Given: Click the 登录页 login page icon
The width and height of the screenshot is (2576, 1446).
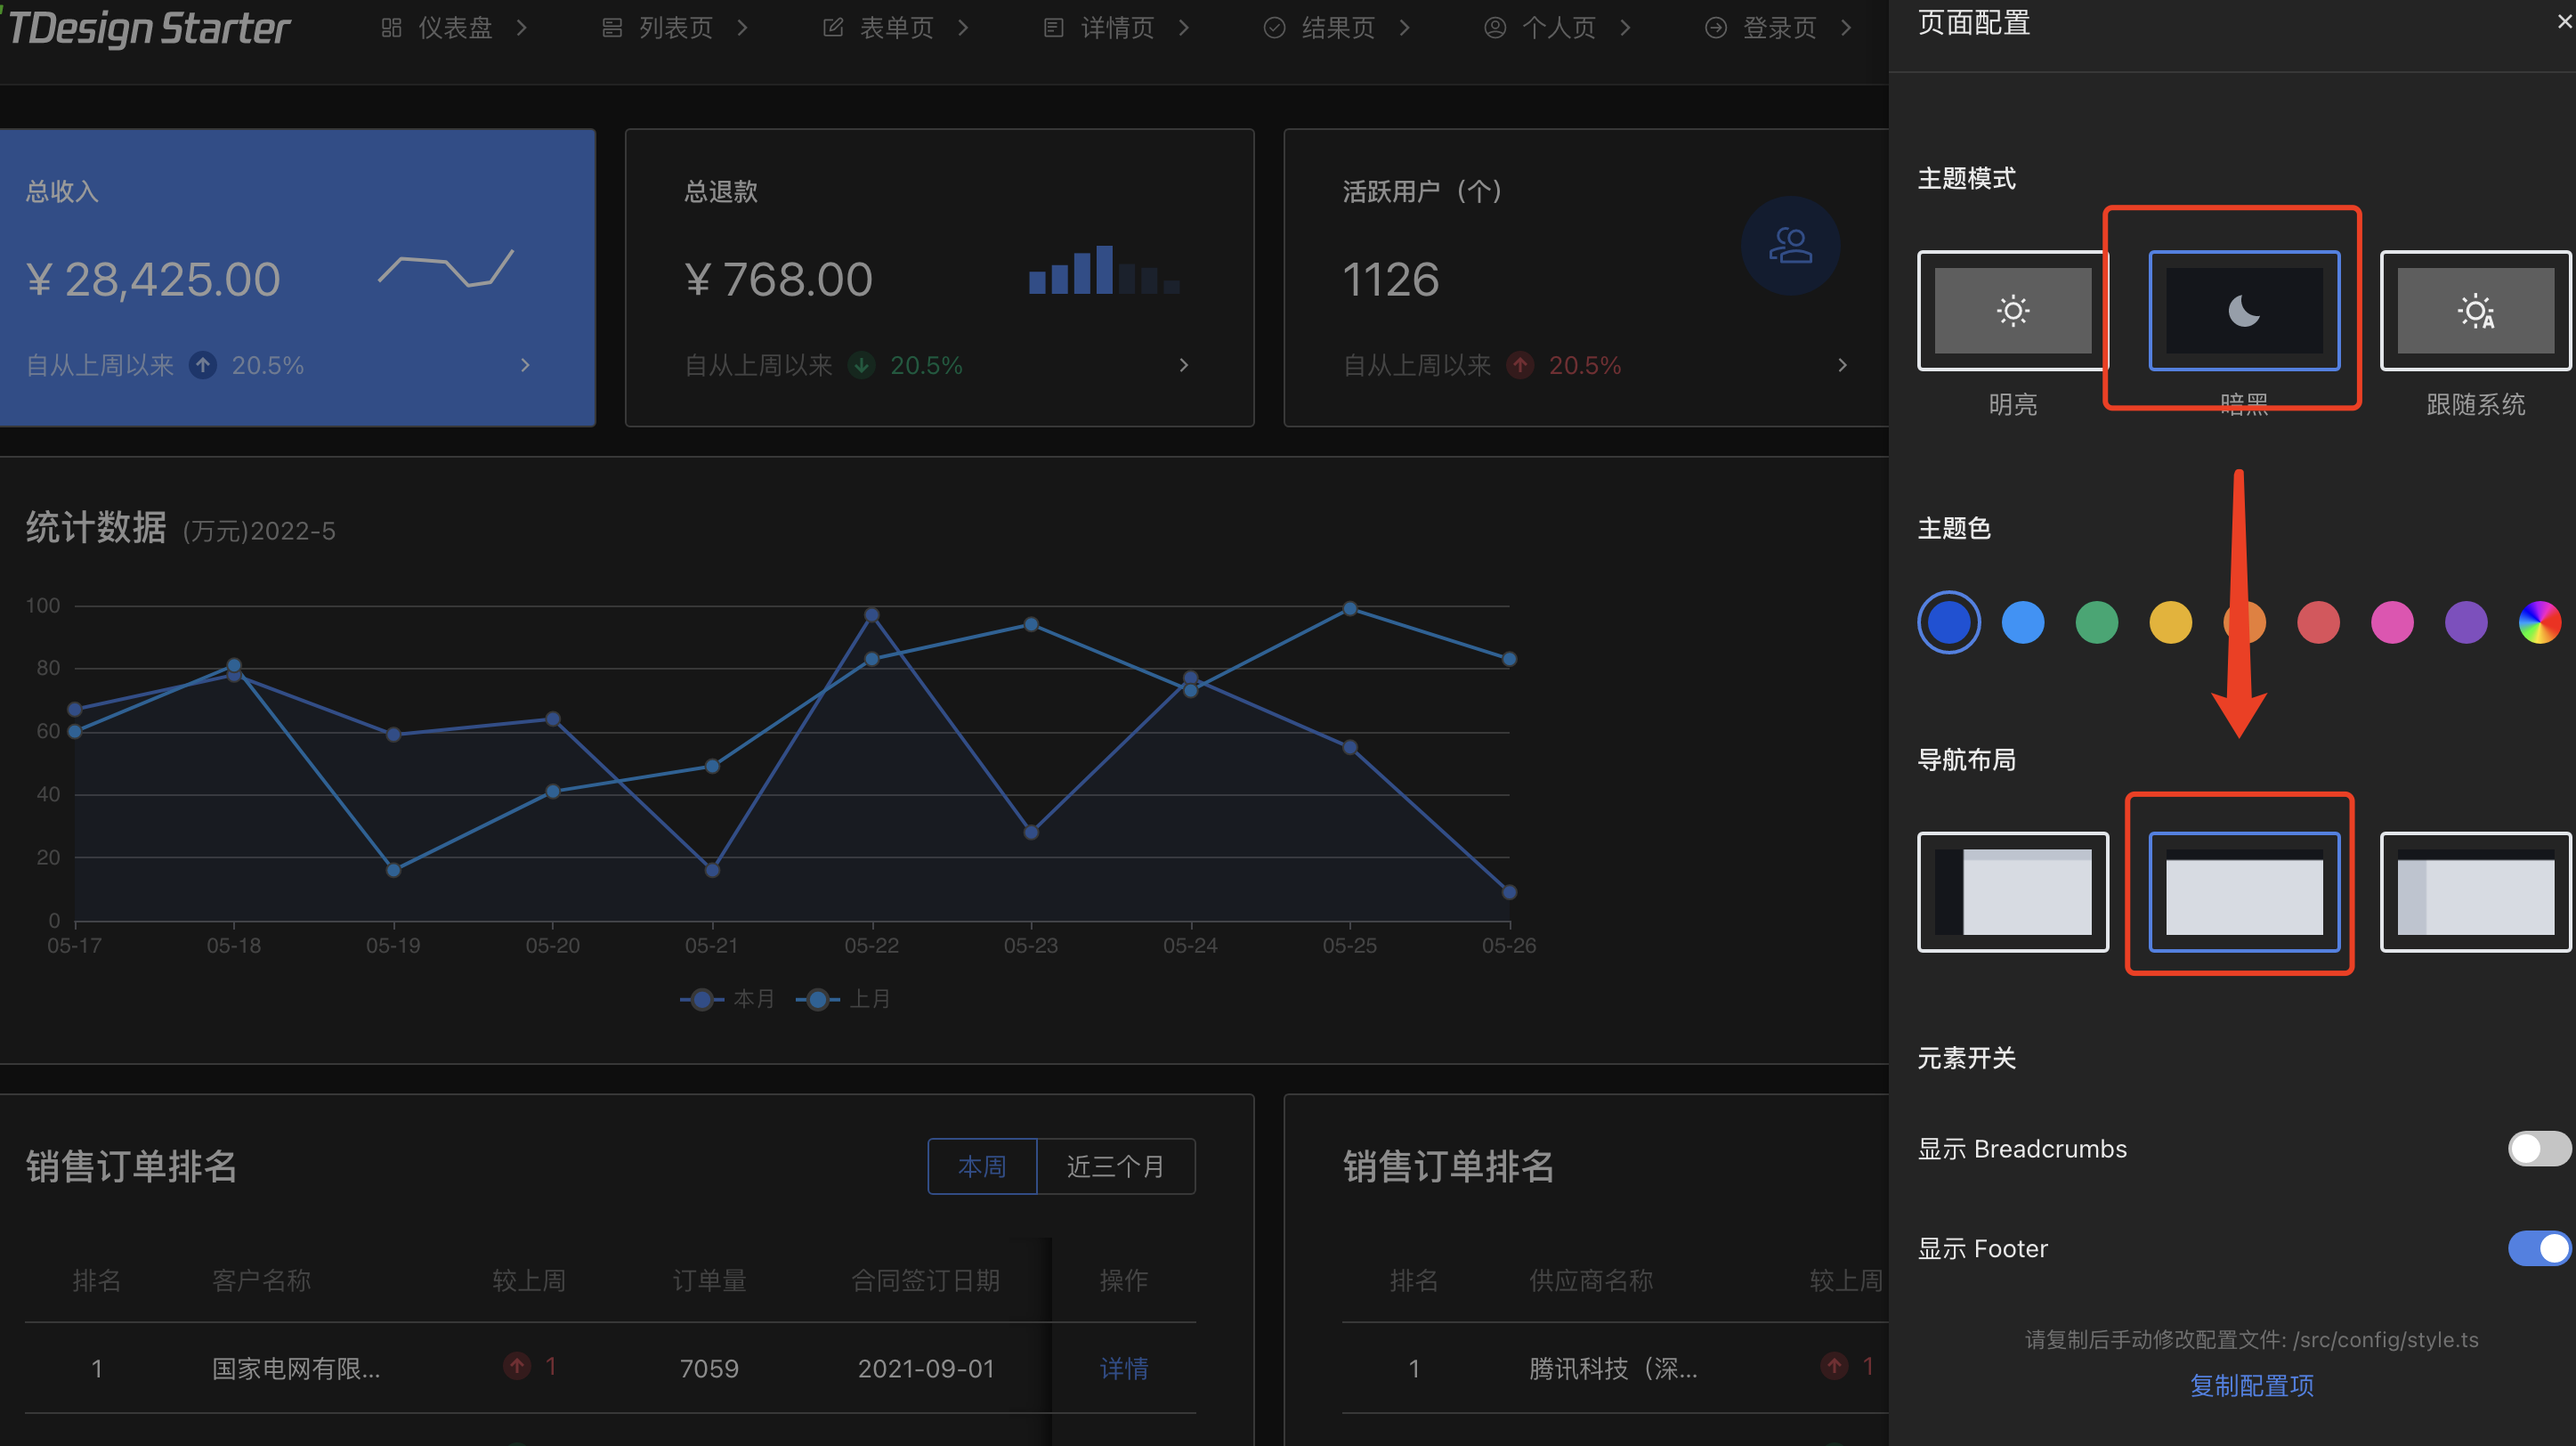Looking at the screenshot, I should [x=1714, y=27].
